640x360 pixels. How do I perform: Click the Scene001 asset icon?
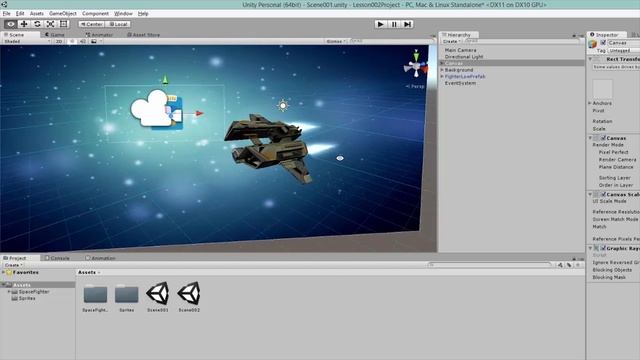(158, 293)
